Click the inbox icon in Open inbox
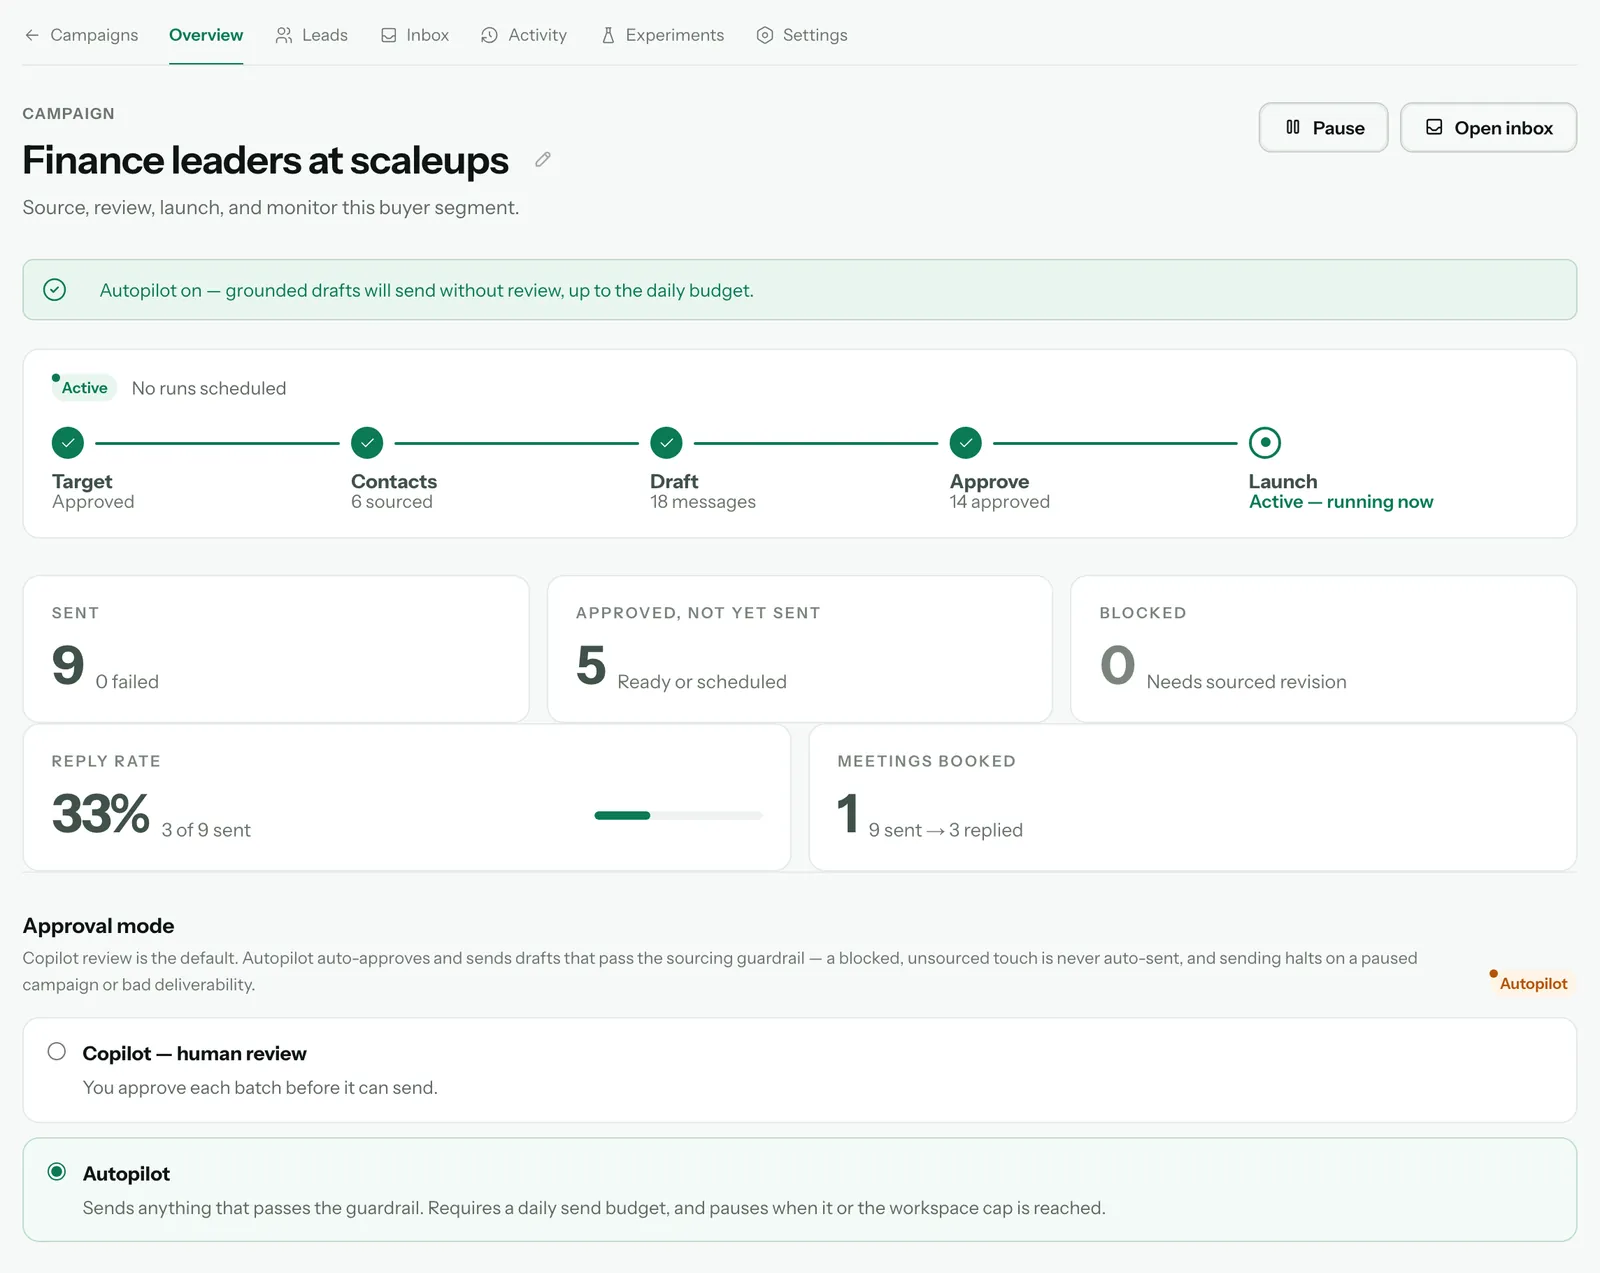Image resolution: width=1600 pixels, height=1273 pixels. (1434, 127)
